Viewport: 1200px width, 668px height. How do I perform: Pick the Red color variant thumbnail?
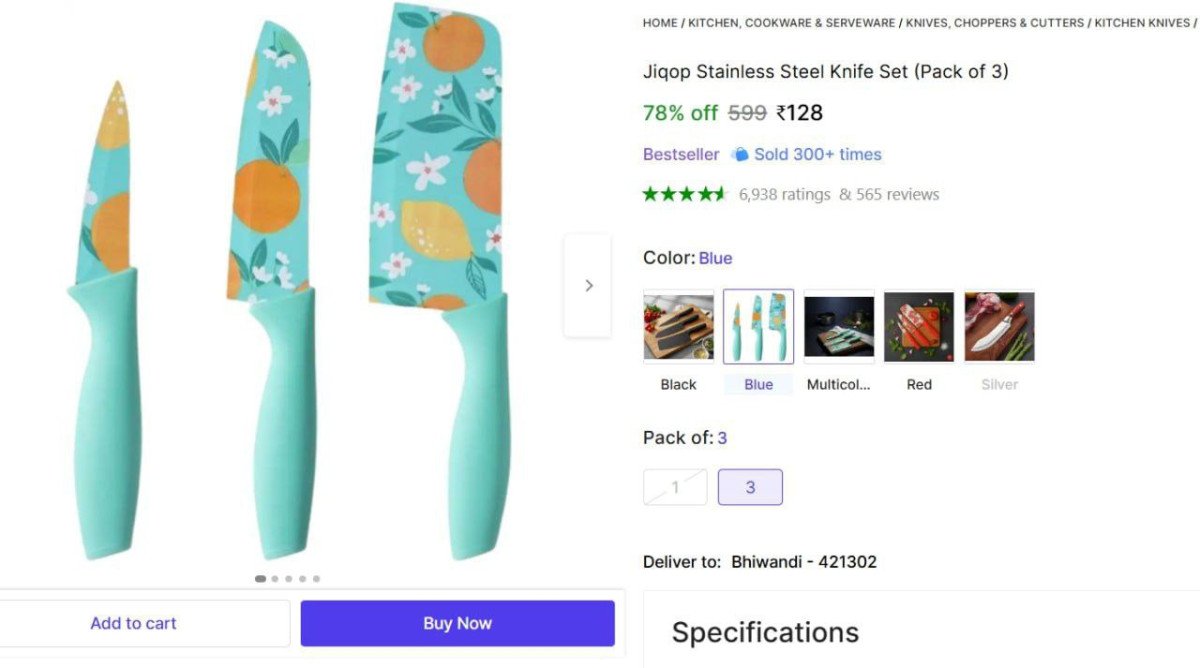coord(919,327)
